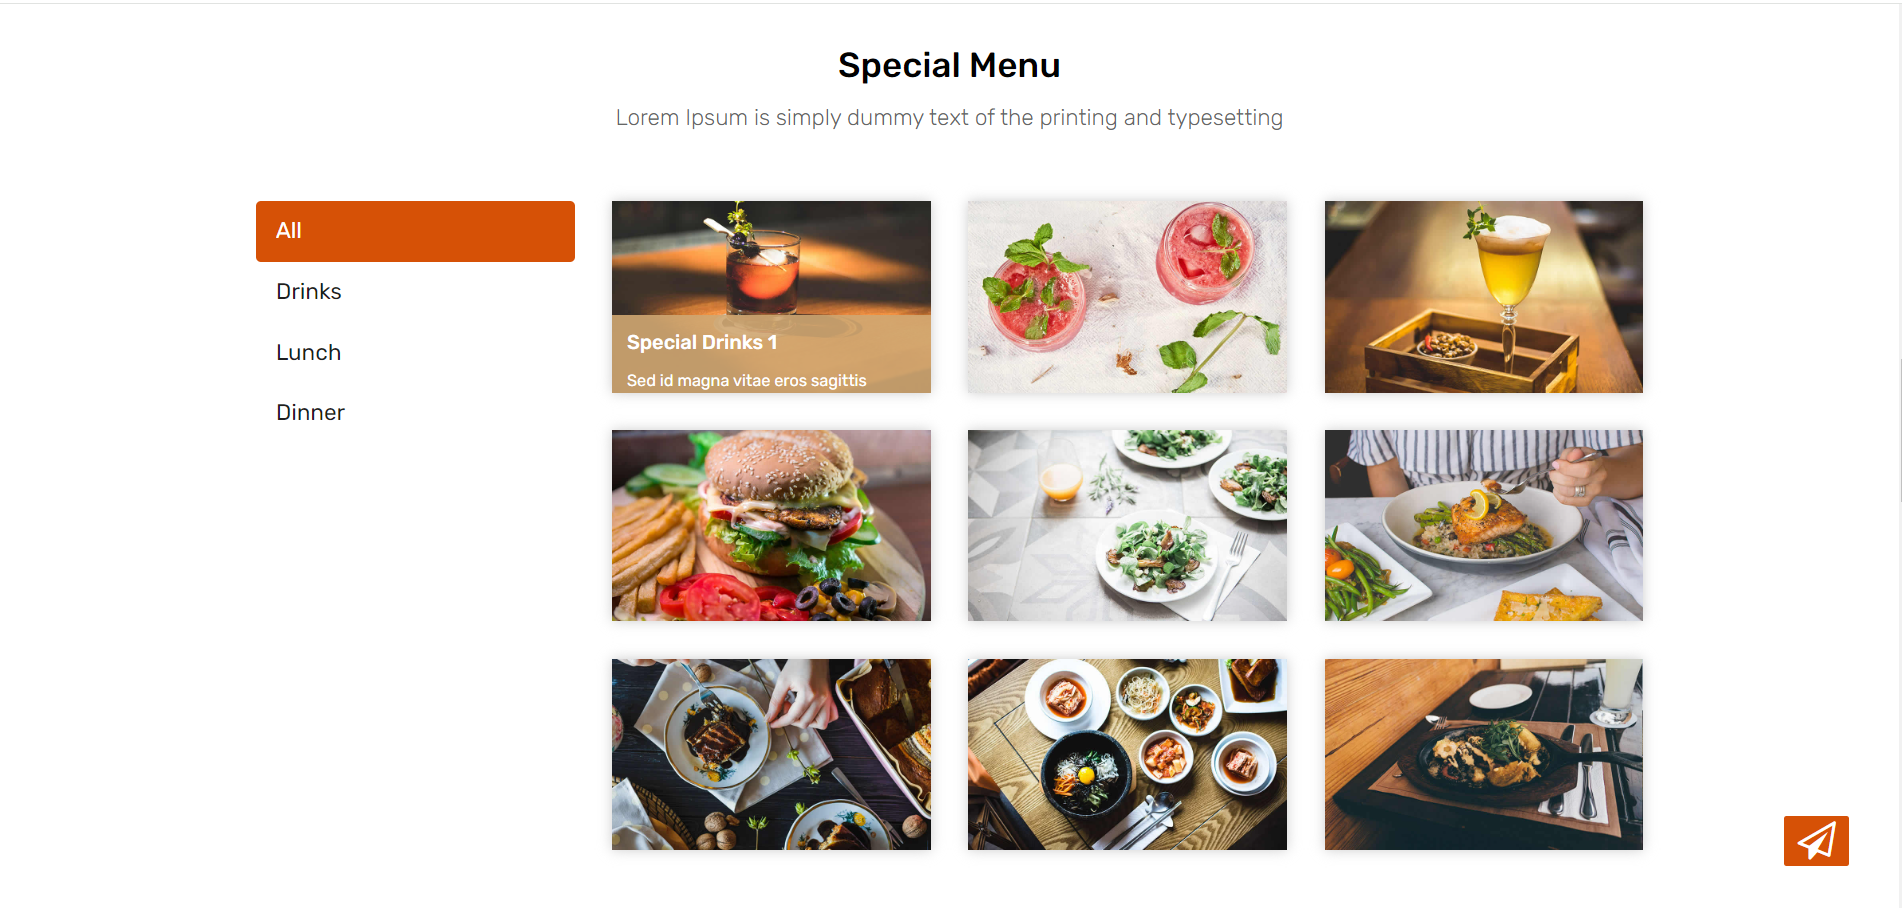Viewport: 1902px width, 908px height.
Task: Select the All category tab
Action: point(415,231)
